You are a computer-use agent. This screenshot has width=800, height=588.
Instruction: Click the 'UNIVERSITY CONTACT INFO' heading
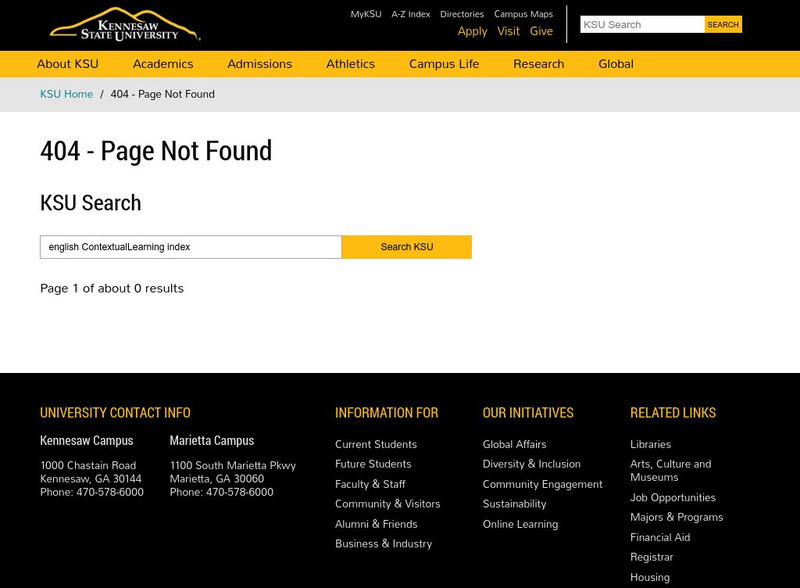tap(115, 413)
